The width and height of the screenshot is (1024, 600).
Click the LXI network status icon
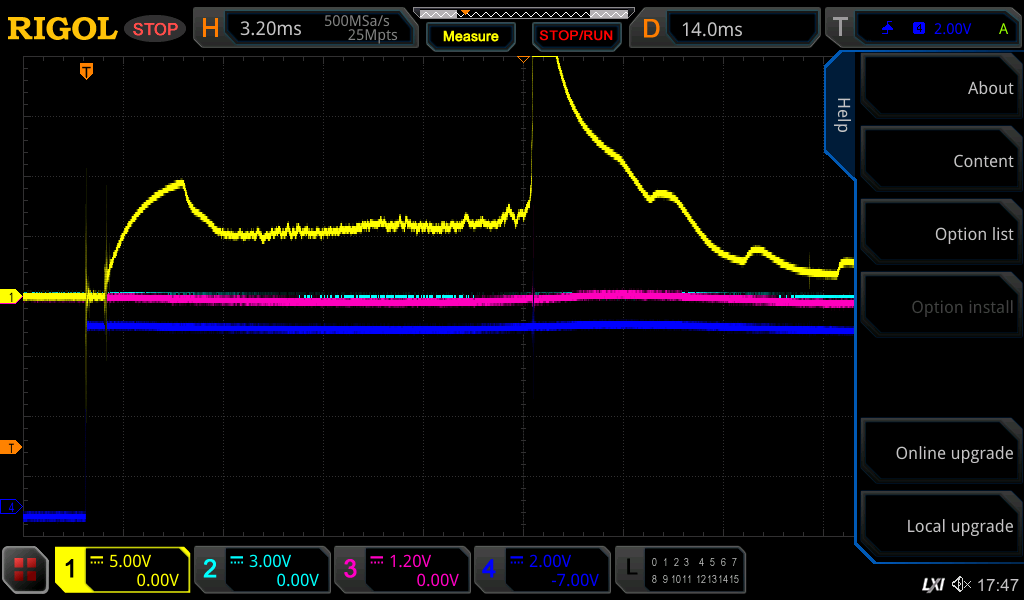[x=932, y=584]
